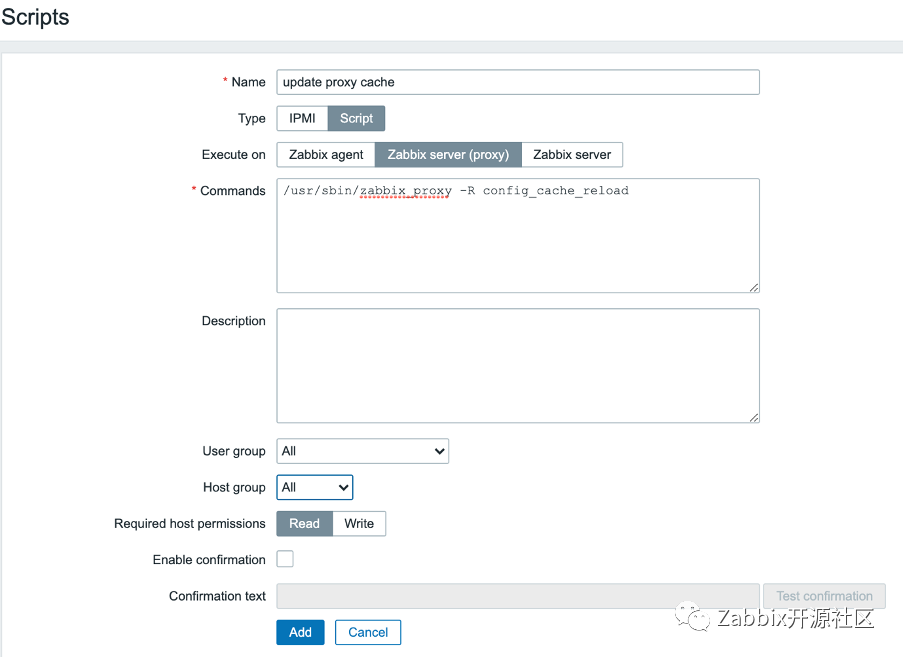Tick the Enable confirmation checkbox
This screenshot has height=658, width=904.
point(285,559)
